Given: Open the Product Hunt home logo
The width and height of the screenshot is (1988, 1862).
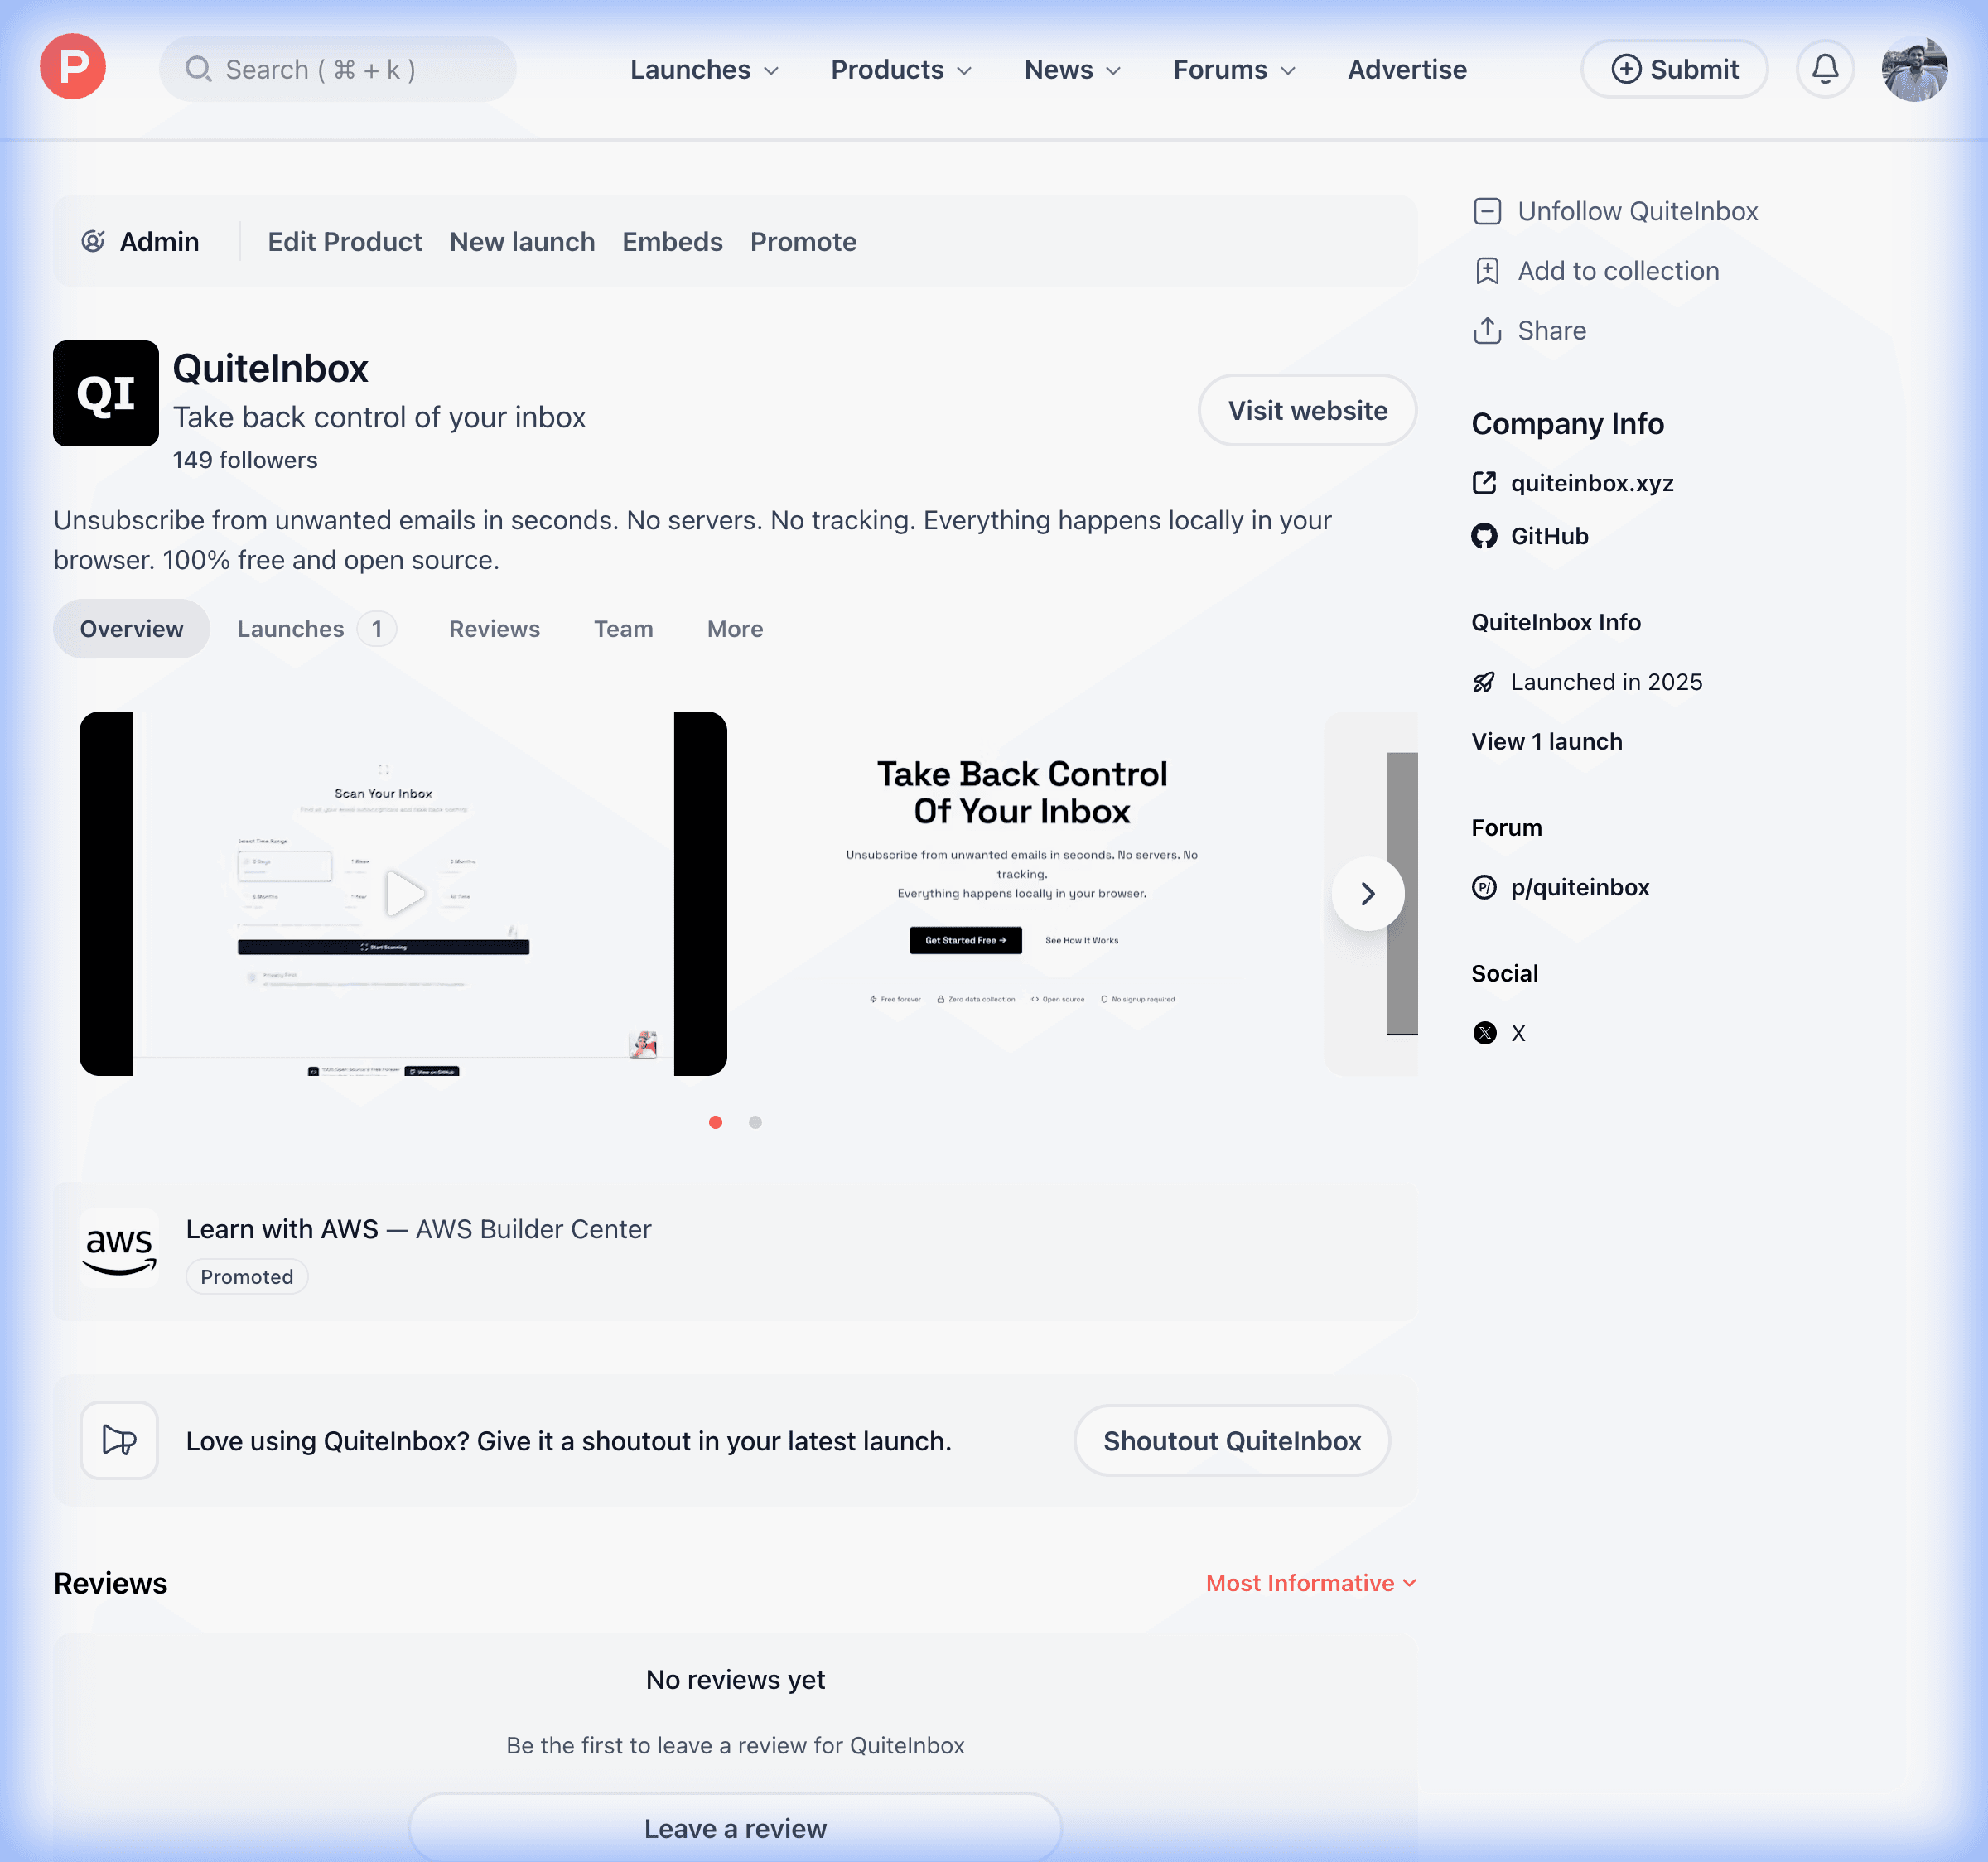Looking at the screenshot, I should tap(72, 67).
